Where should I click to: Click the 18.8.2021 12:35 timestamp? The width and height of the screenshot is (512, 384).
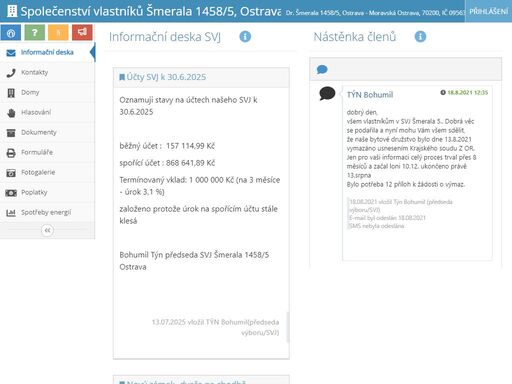(467, 92)
